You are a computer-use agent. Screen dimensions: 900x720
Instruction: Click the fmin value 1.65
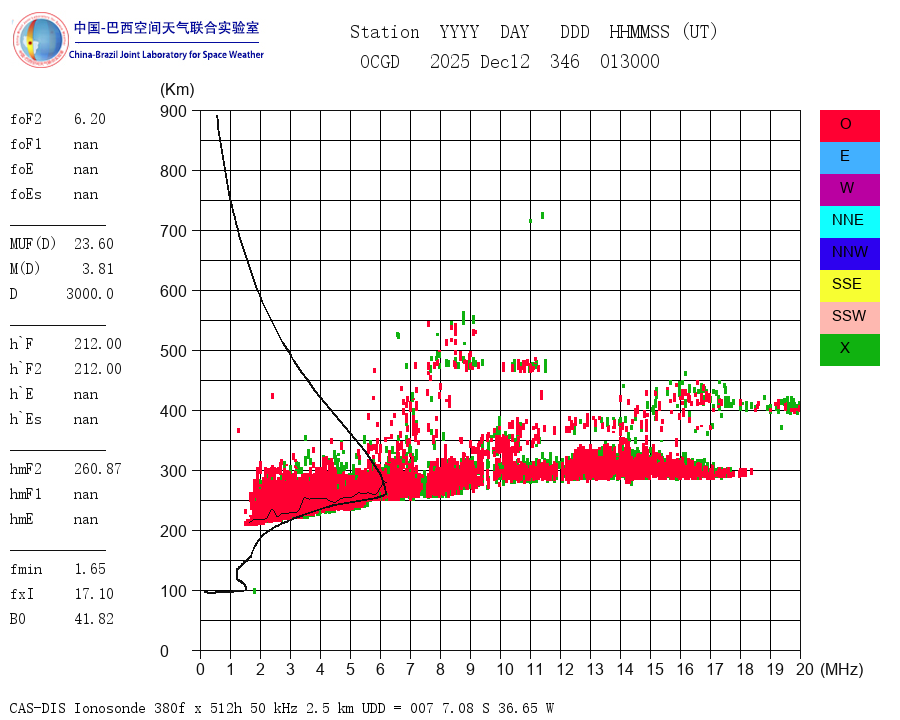pos(90,569)
